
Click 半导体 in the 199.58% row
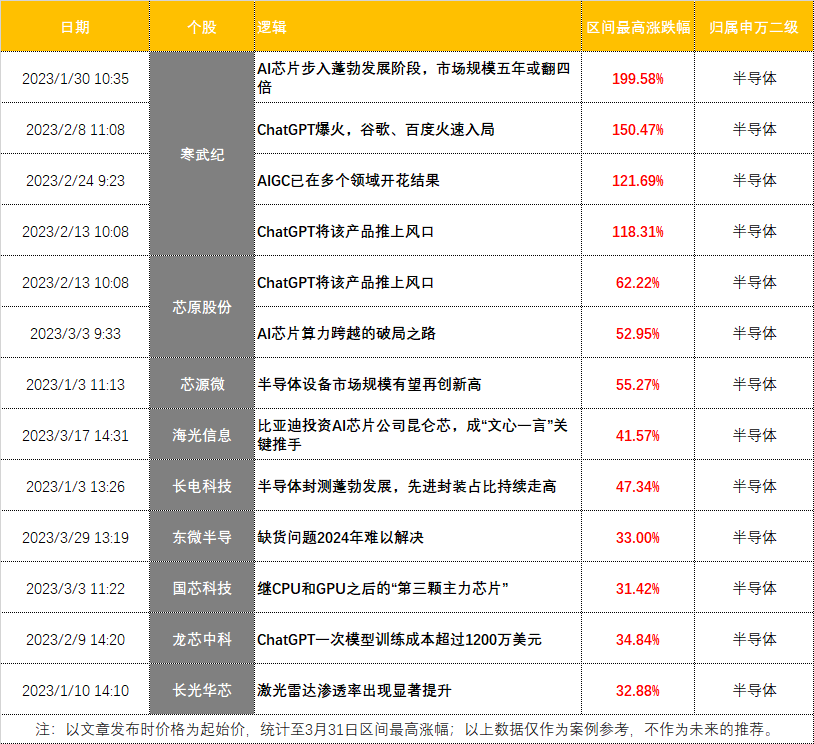[x=754, y=78]
